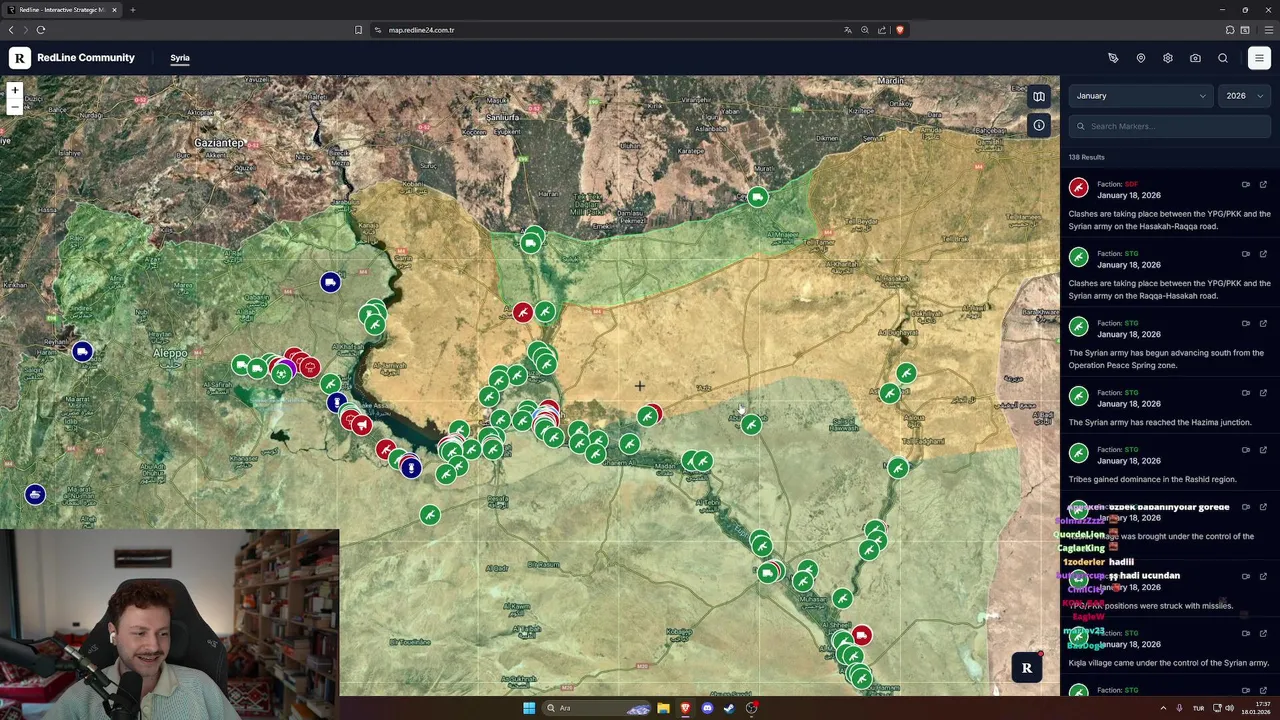Zoom out the map with minus button
Image resolution: width=1280 pixels, height=720 pixels.
point(15,106)
